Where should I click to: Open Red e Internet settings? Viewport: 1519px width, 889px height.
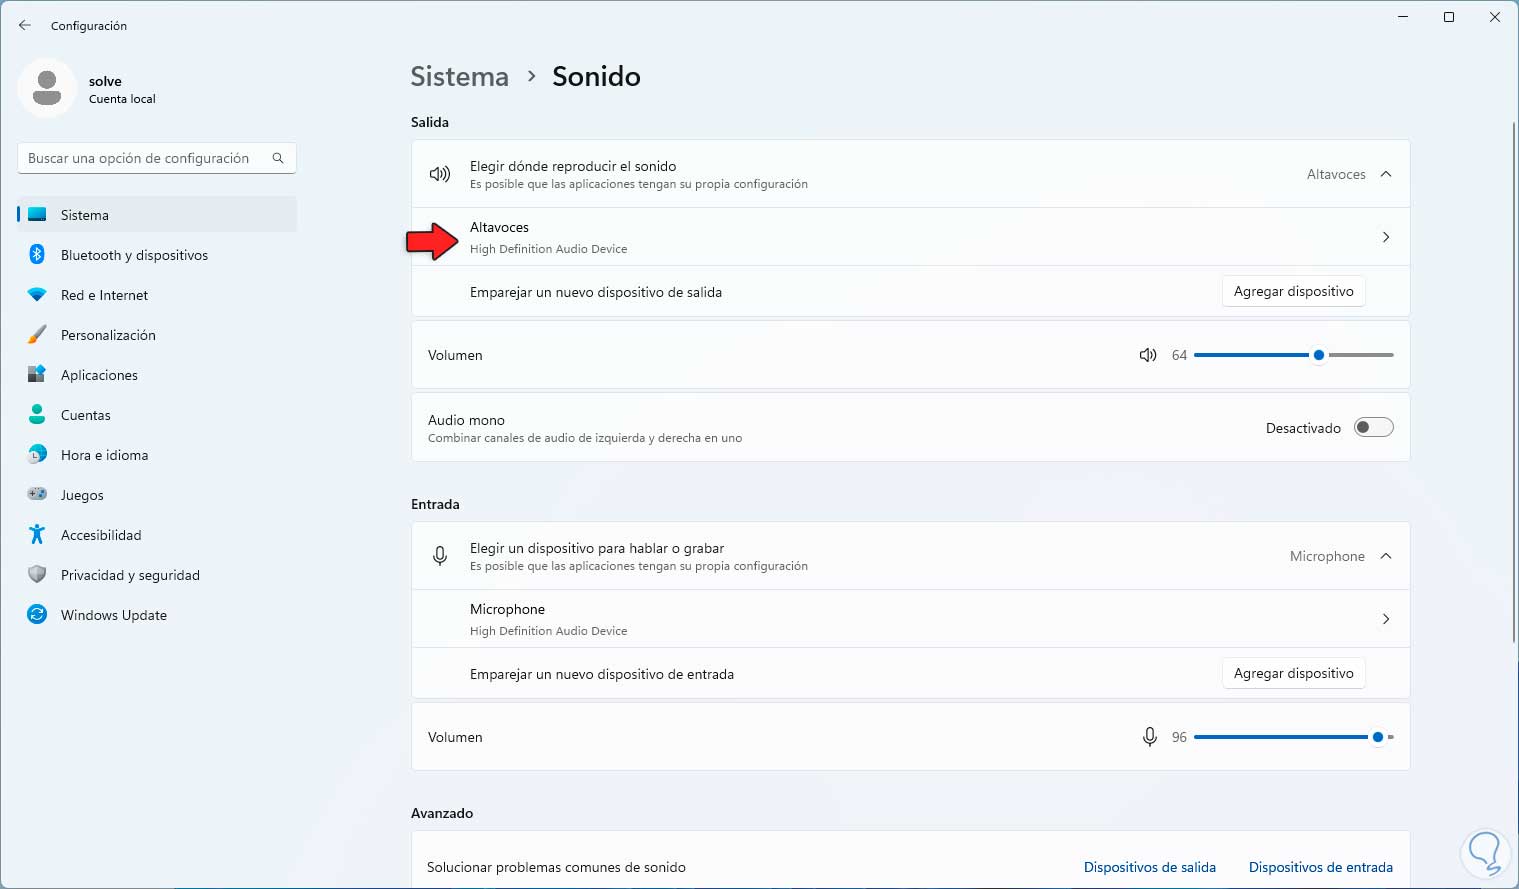(x=104, y=295)
